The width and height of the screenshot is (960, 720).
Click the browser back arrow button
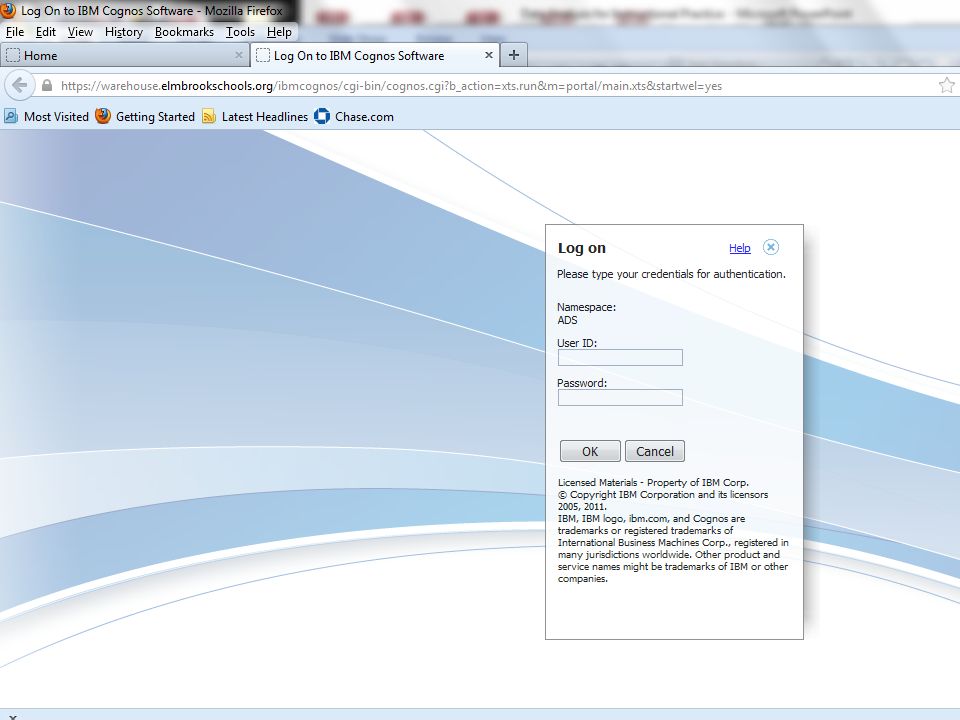click(20, 85)
